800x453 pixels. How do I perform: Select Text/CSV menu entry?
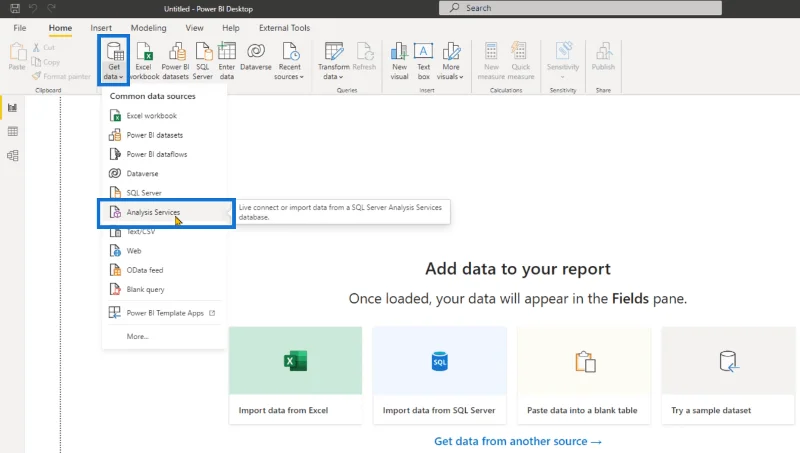coord(163,232)
